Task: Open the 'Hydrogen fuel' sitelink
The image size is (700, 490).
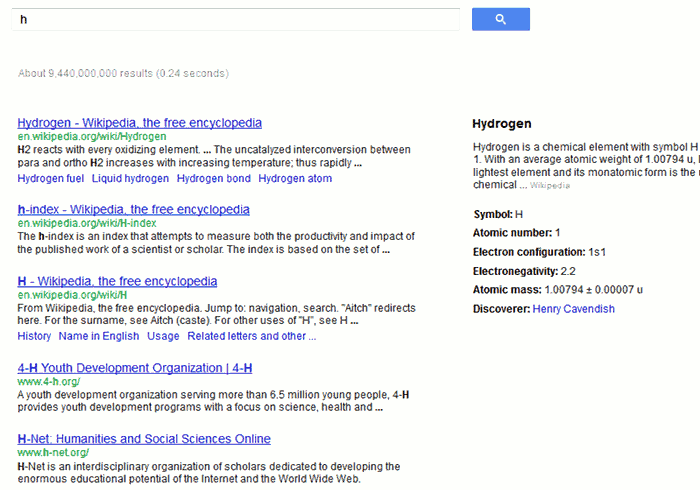Action: [x=50, y=179]
